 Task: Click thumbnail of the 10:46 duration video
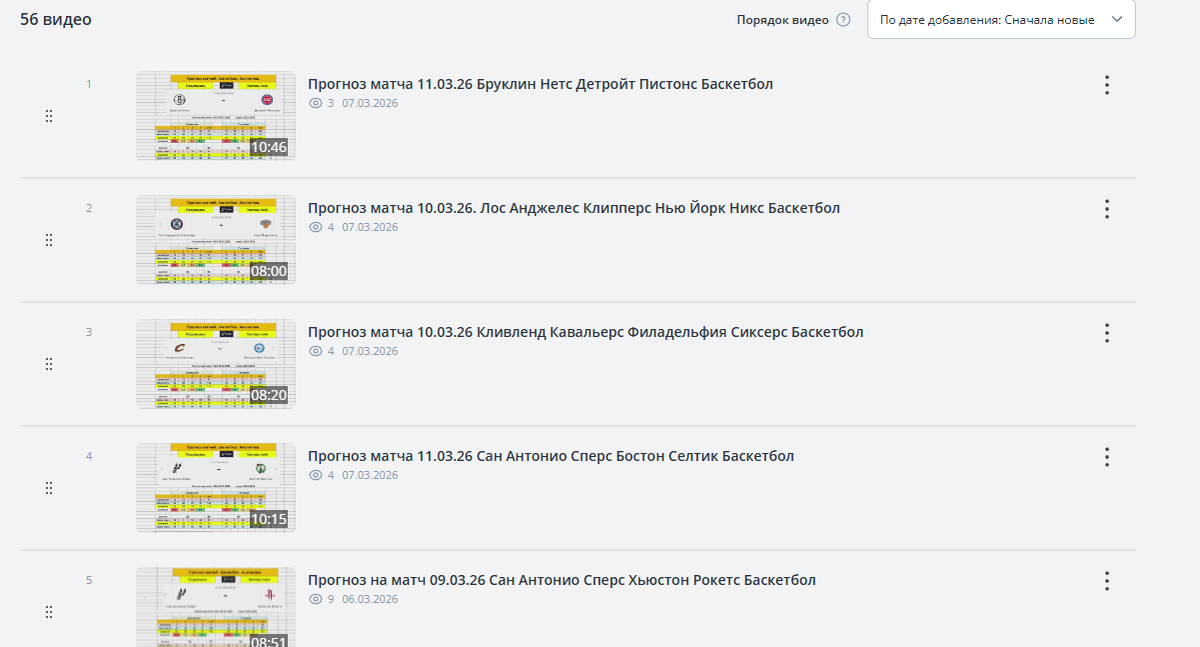tap(216, 116)
